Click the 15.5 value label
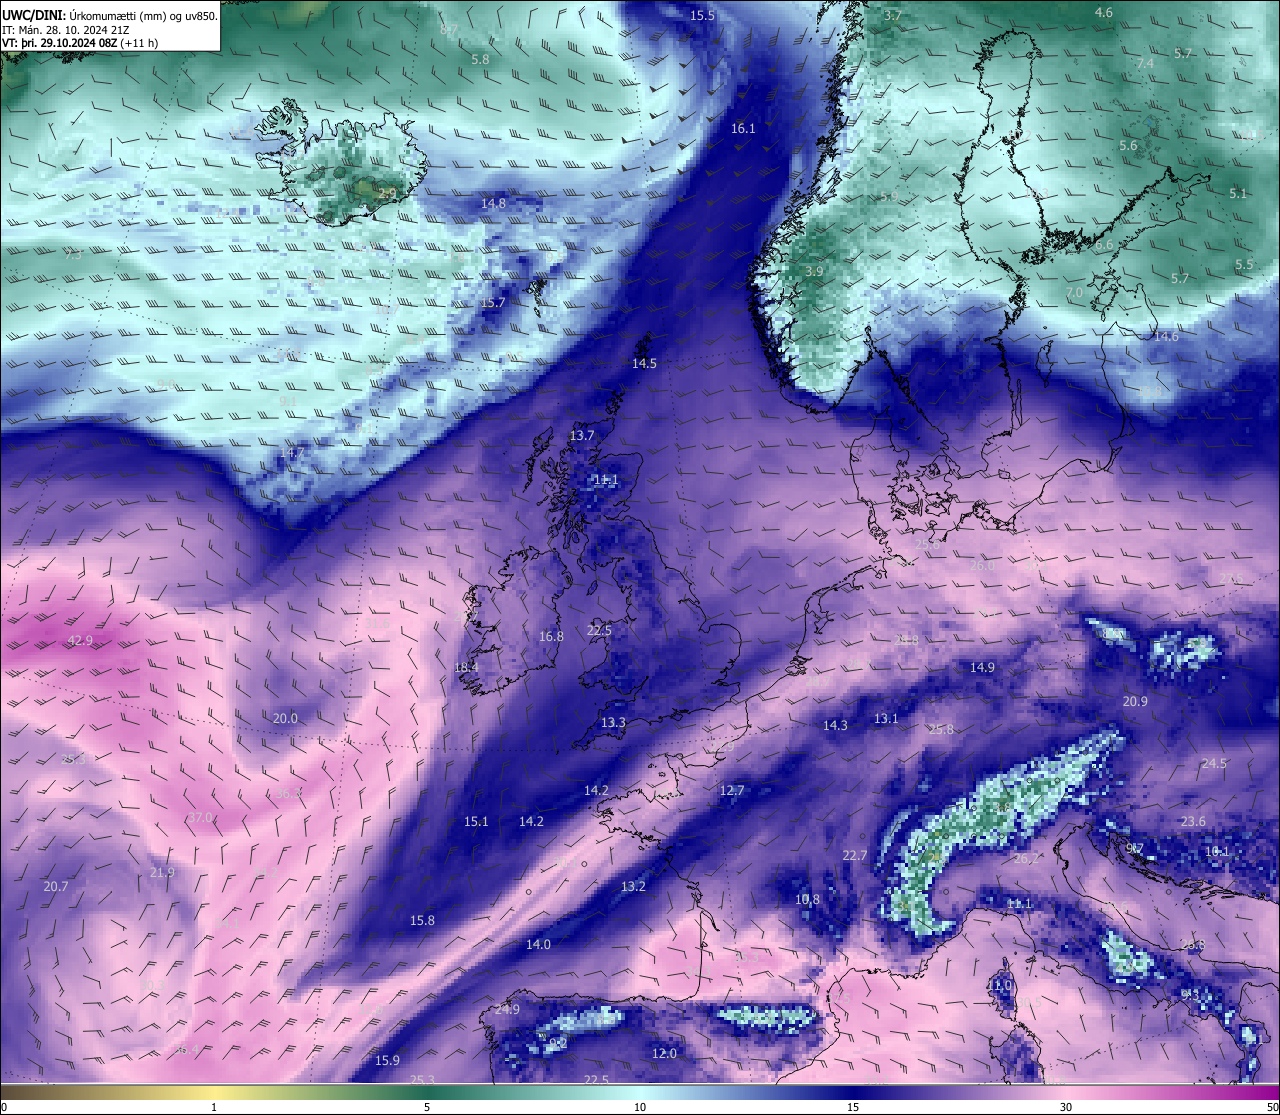Screen dimensions: 1280x1115 703,16
